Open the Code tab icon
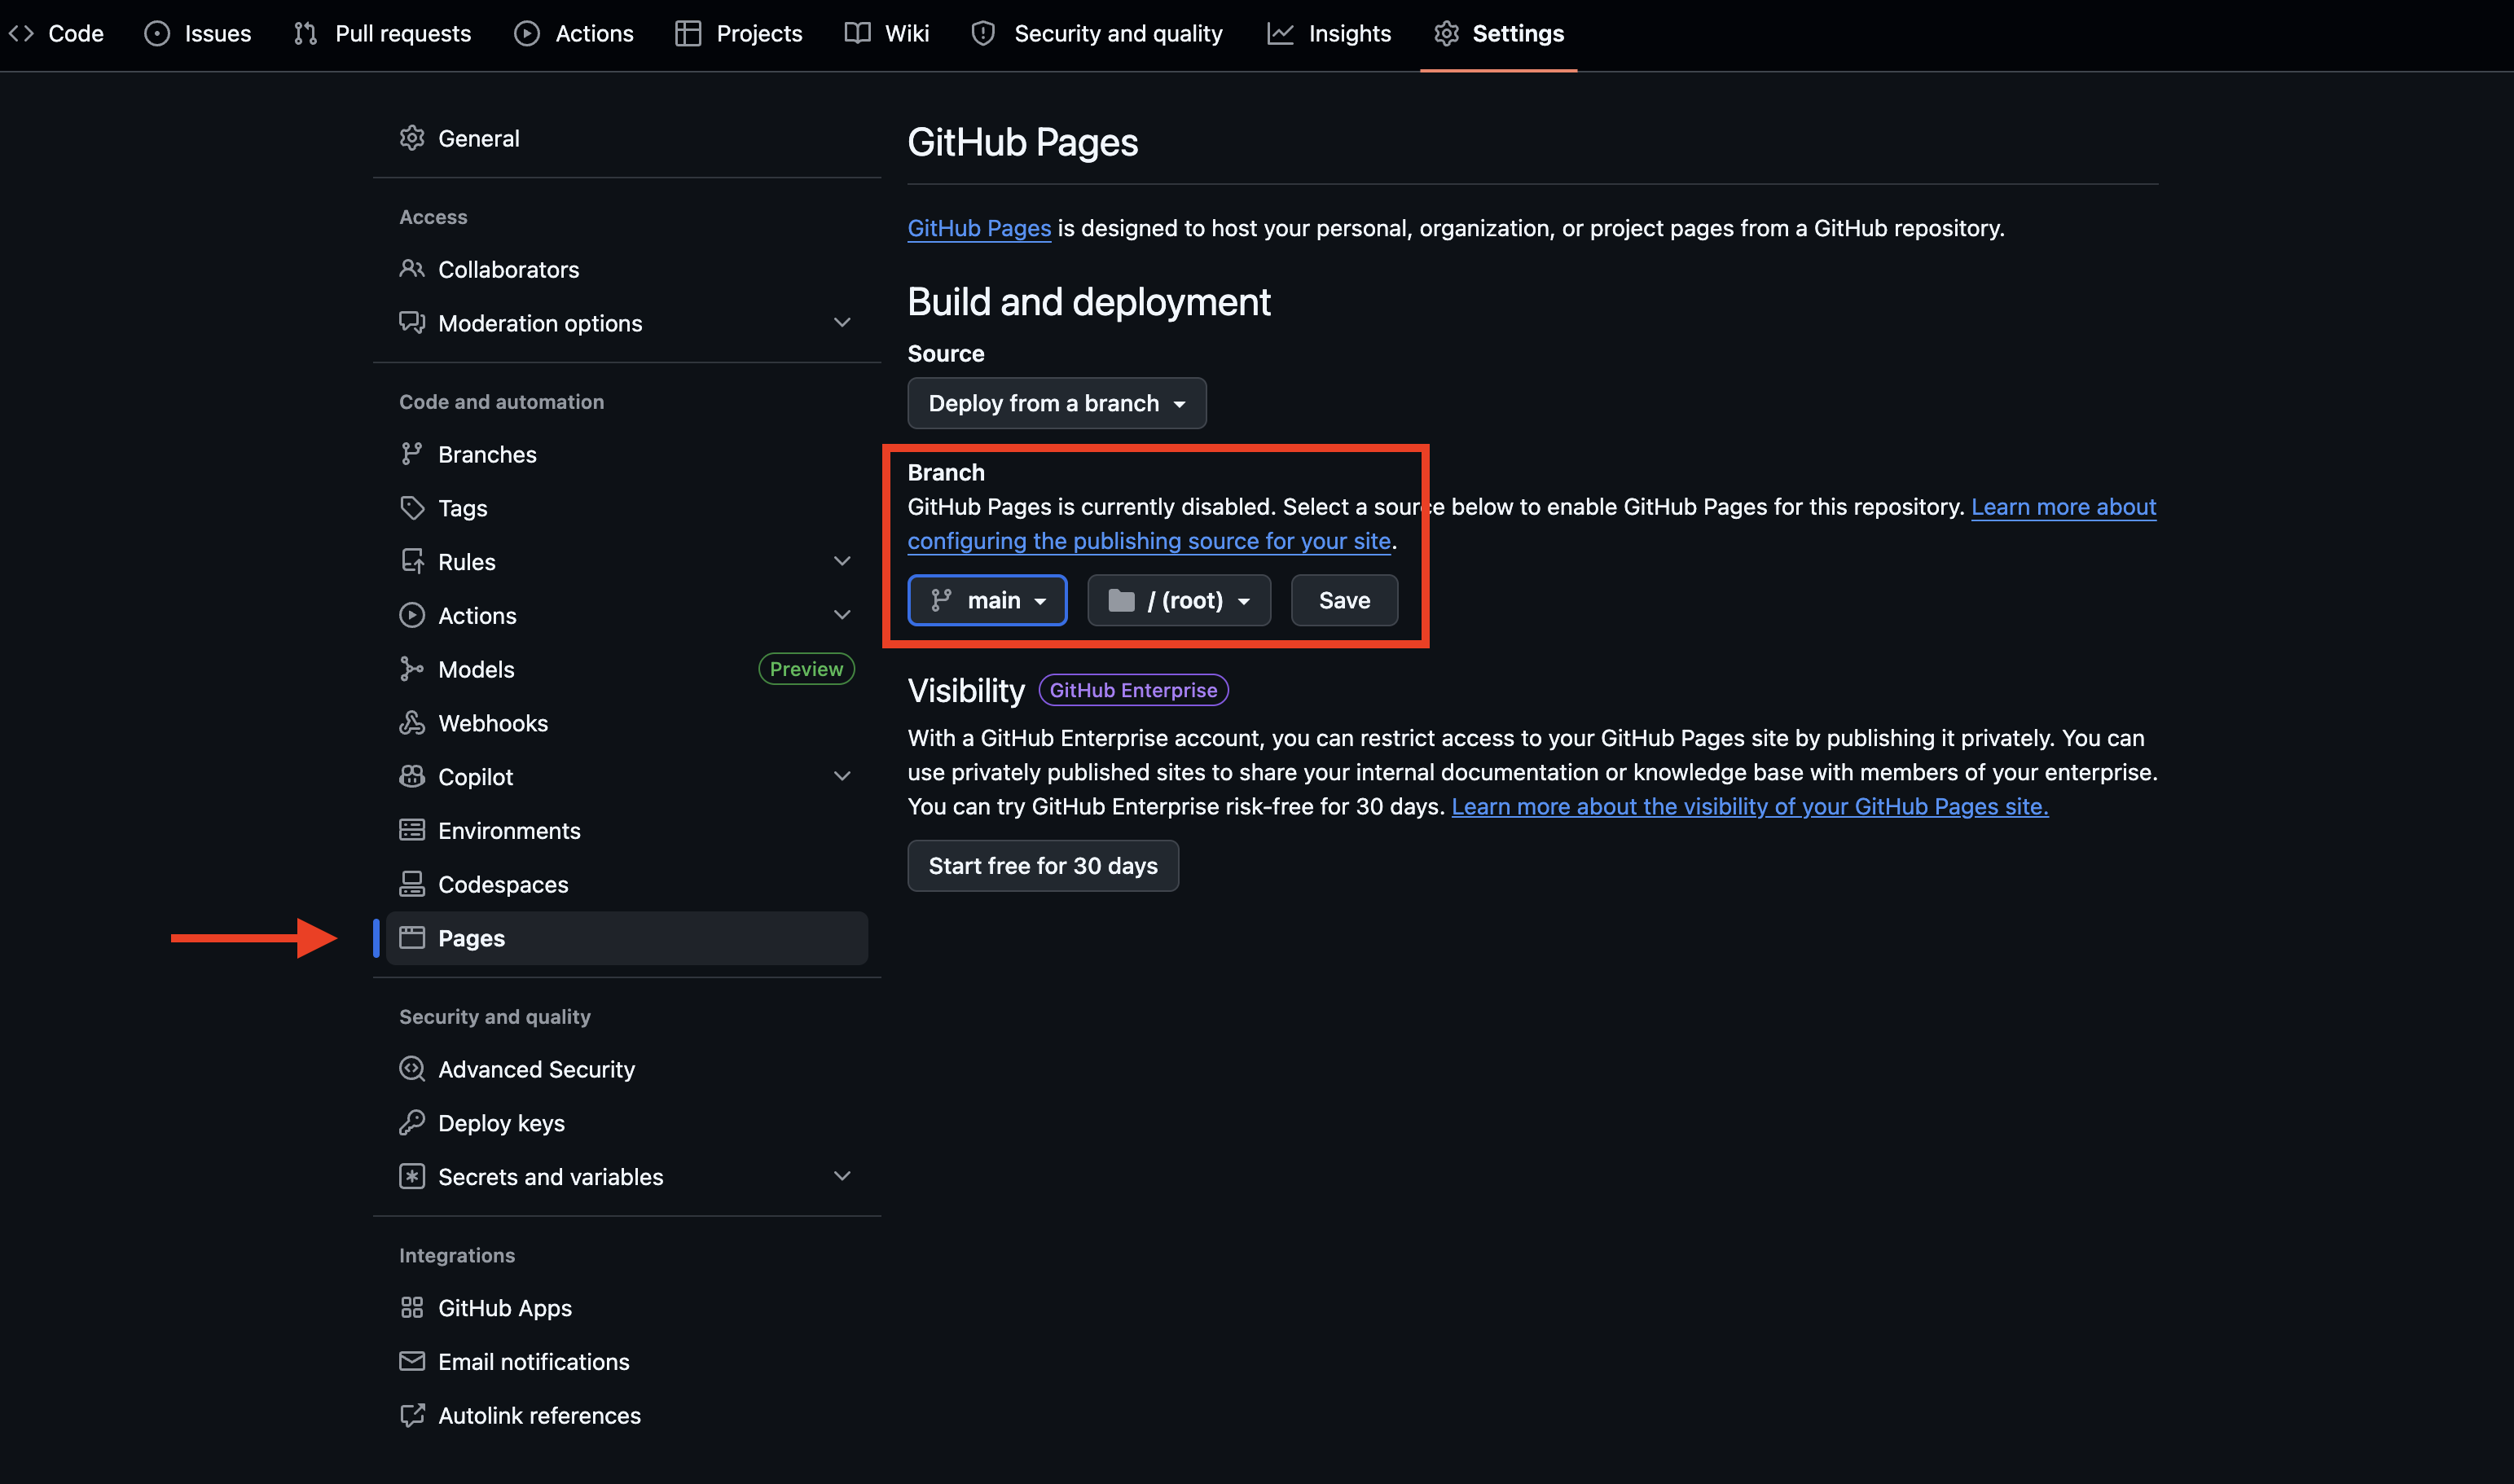The image size is (2514, 1484). 21,33
